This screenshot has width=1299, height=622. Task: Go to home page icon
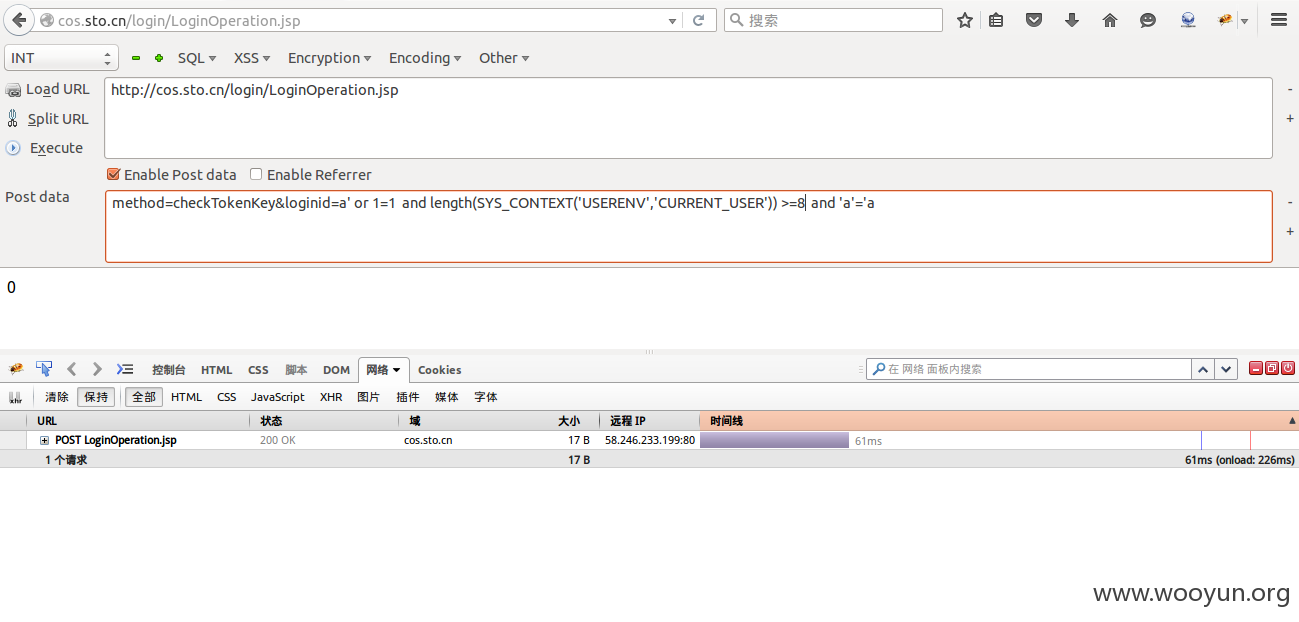coord(1110,20)
